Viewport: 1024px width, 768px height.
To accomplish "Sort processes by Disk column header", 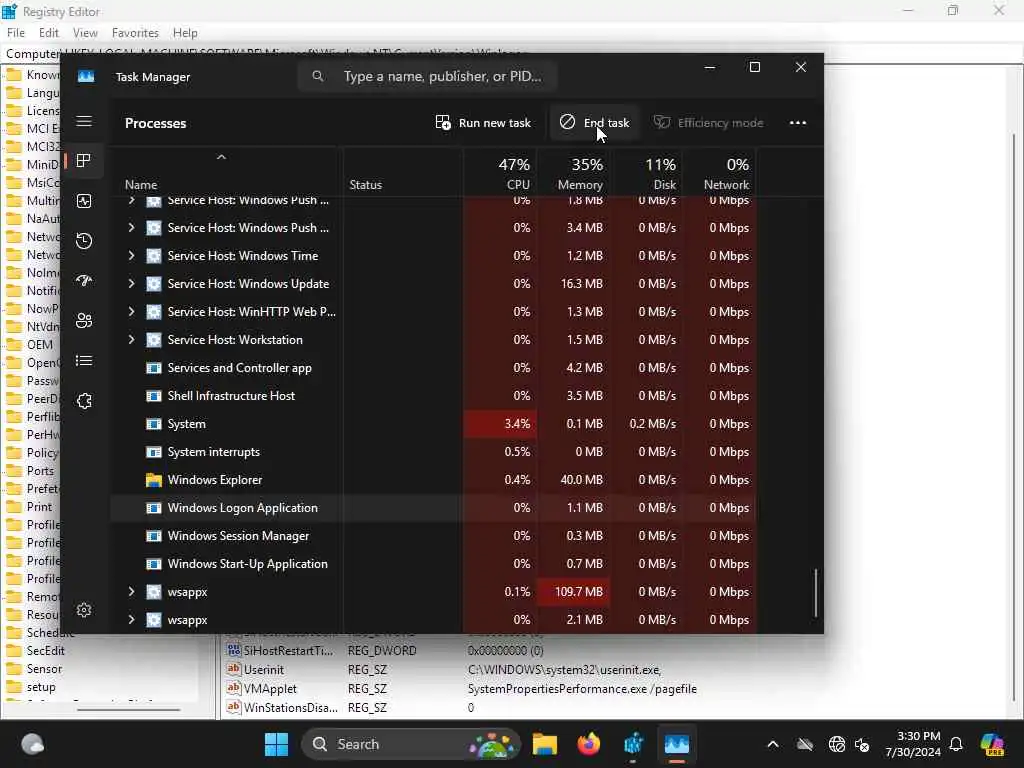I will pos(647,172).
